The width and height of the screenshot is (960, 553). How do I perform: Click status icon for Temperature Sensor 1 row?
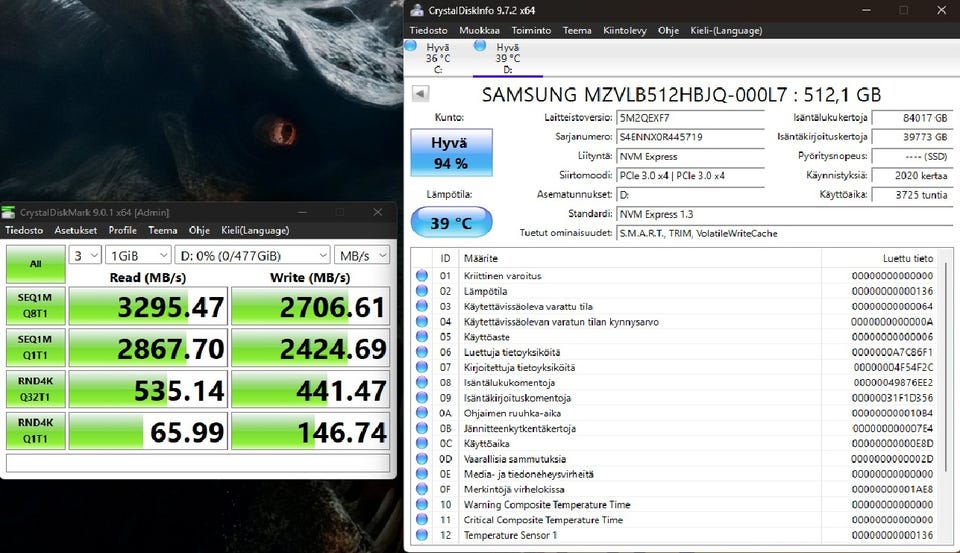coord(421,535)
